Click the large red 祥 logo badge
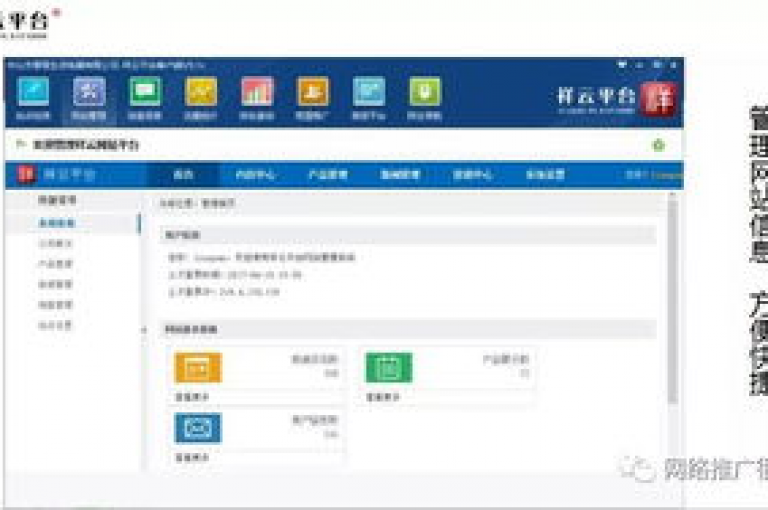The height and width of the screenshot is (510, 768). (x=658, y=98)
